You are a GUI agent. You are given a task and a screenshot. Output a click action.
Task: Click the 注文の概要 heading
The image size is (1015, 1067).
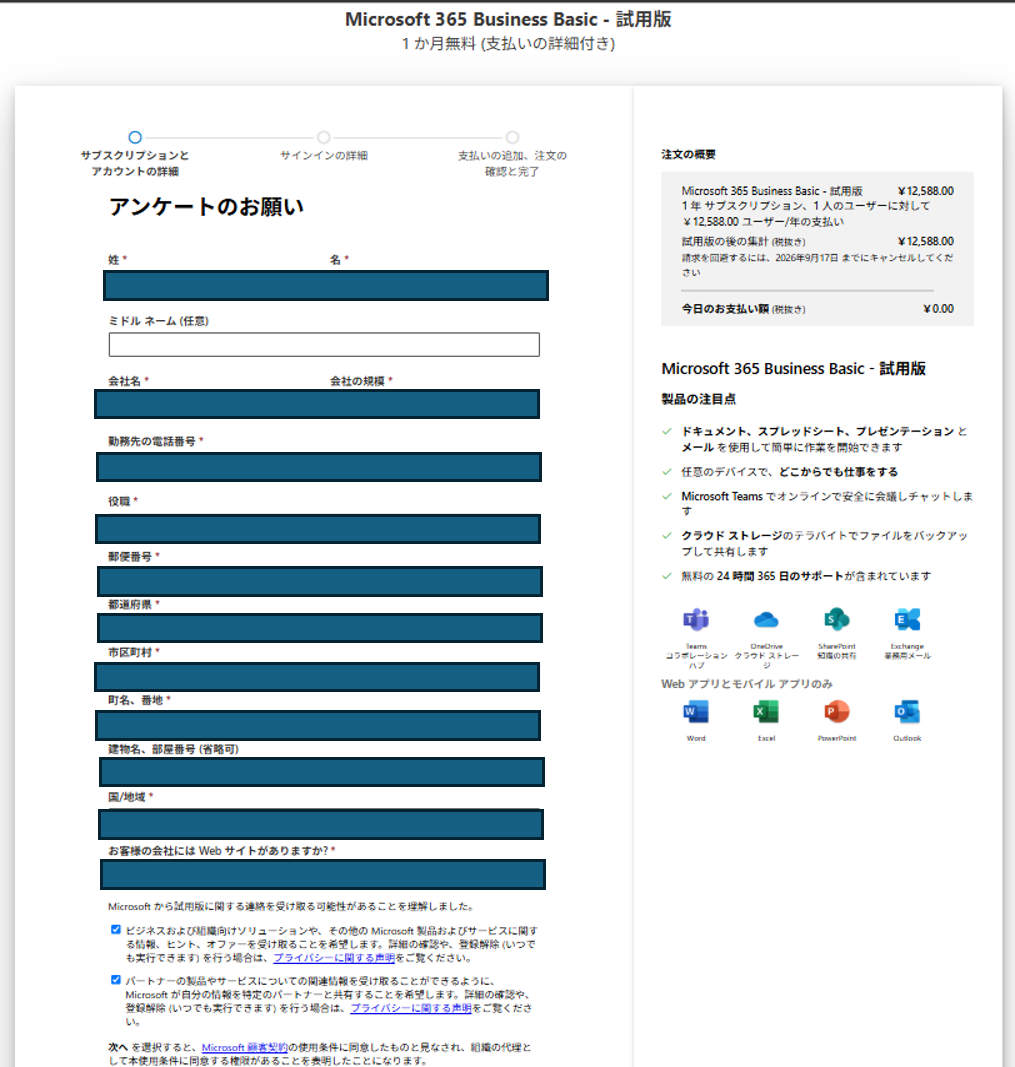[688, 154]
